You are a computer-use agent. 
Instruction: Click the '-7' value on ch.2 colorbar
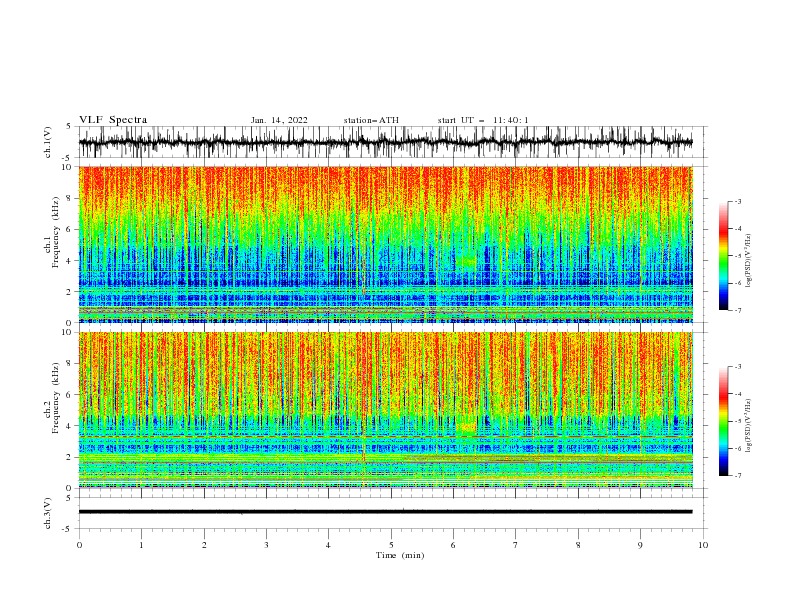coord(737,476)
